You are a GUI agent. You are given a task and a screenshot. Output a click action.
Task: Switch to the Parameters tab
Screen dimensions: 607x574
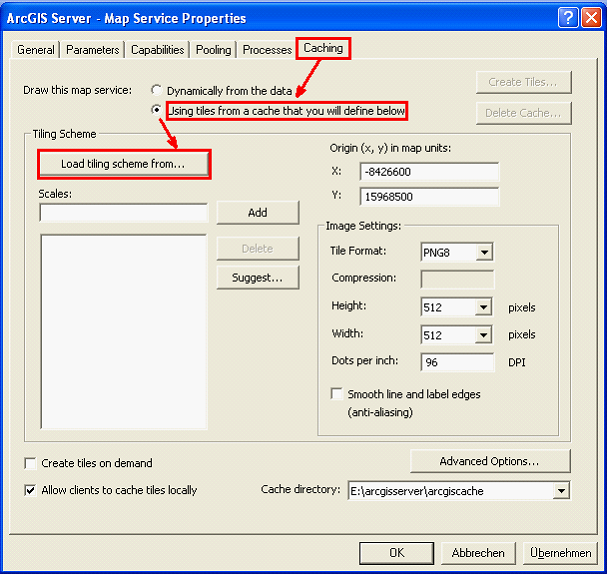tap(93, 50)
